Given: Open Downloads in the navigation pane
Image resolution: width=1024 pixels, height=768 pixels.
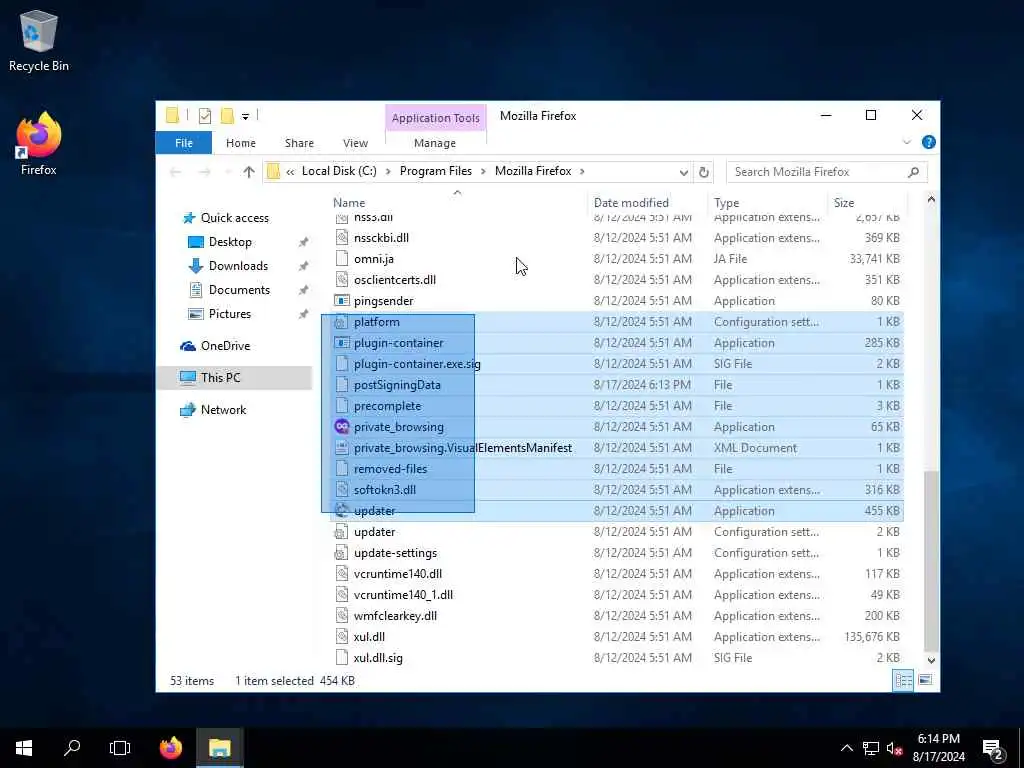Looking at the screenshot, I should (238, 266).
